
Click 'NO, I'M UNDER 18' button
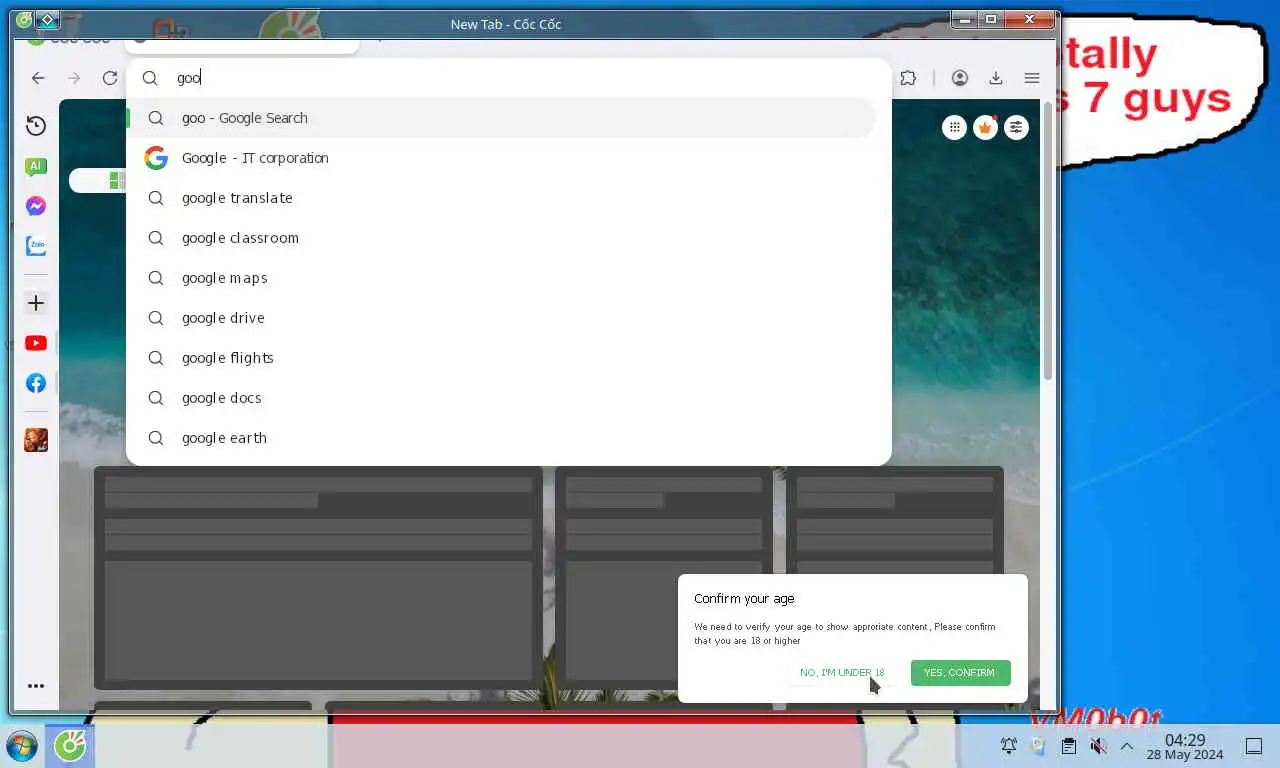point(842,673)
